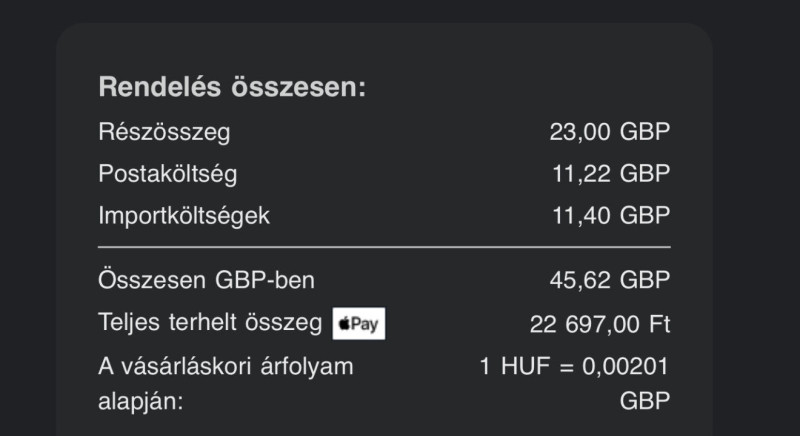
Task: Select the 22 697,00 Ft charged amount
Action: coord(600,324)
